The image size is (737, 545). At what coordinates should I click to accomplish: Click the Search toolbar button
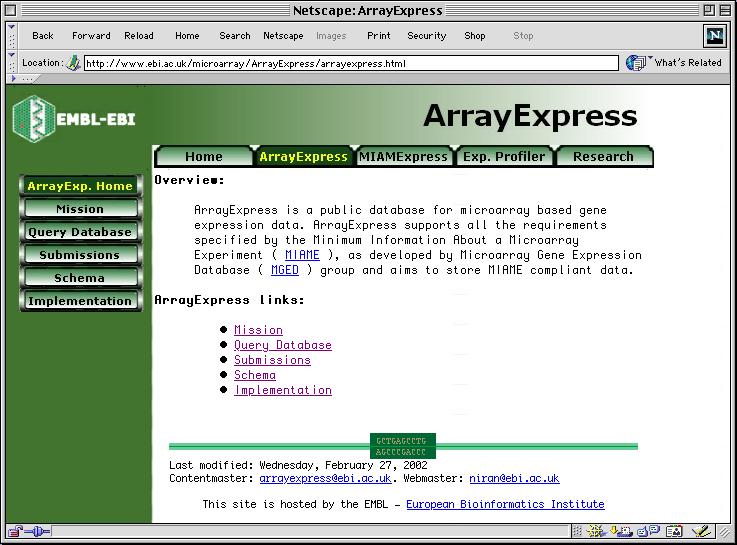(x=235, y=36)
